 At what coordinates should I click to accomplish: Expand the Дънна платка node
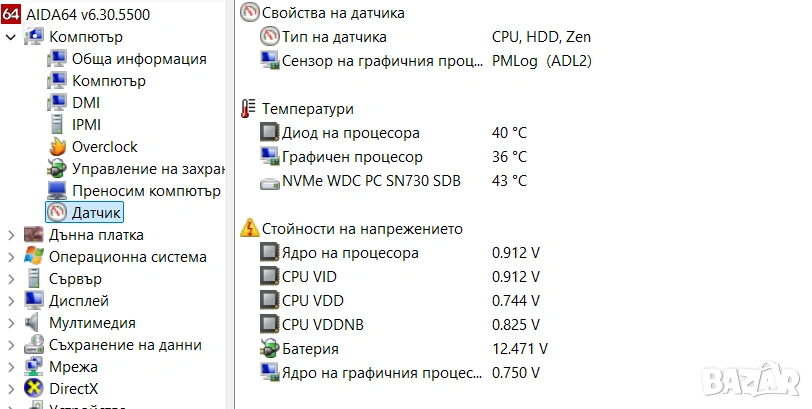click(x=11, y=235)
